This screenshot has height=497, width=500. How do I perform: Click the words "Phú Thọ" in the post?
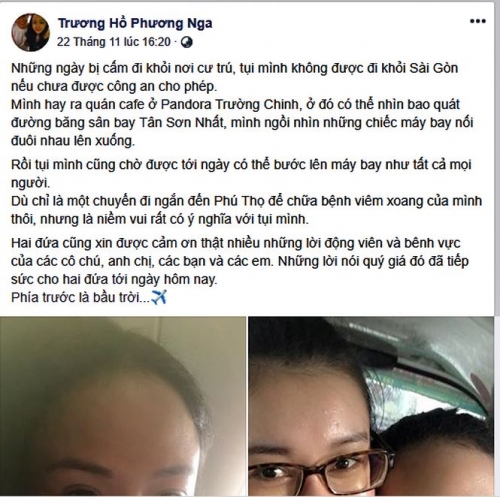coord(239,201)
